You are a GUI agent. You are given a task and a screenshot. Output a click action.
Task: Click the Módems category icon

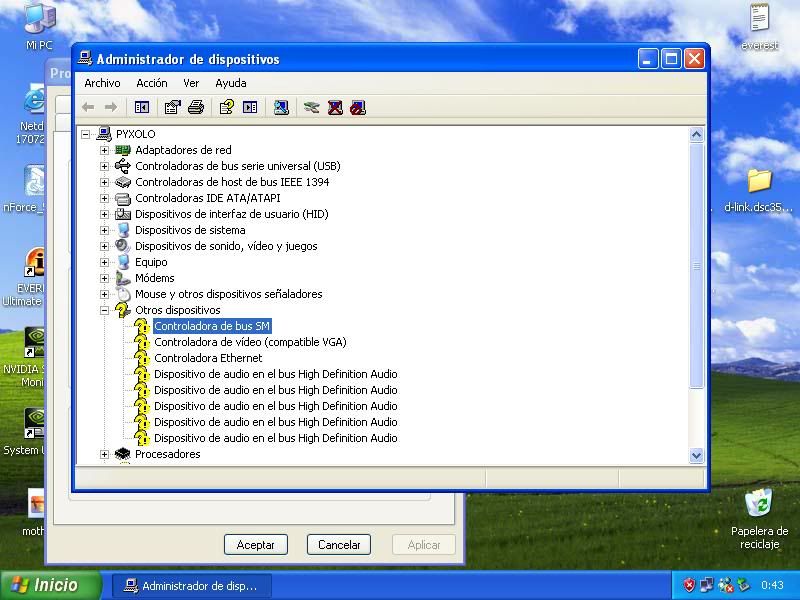[x=122, y=278]
